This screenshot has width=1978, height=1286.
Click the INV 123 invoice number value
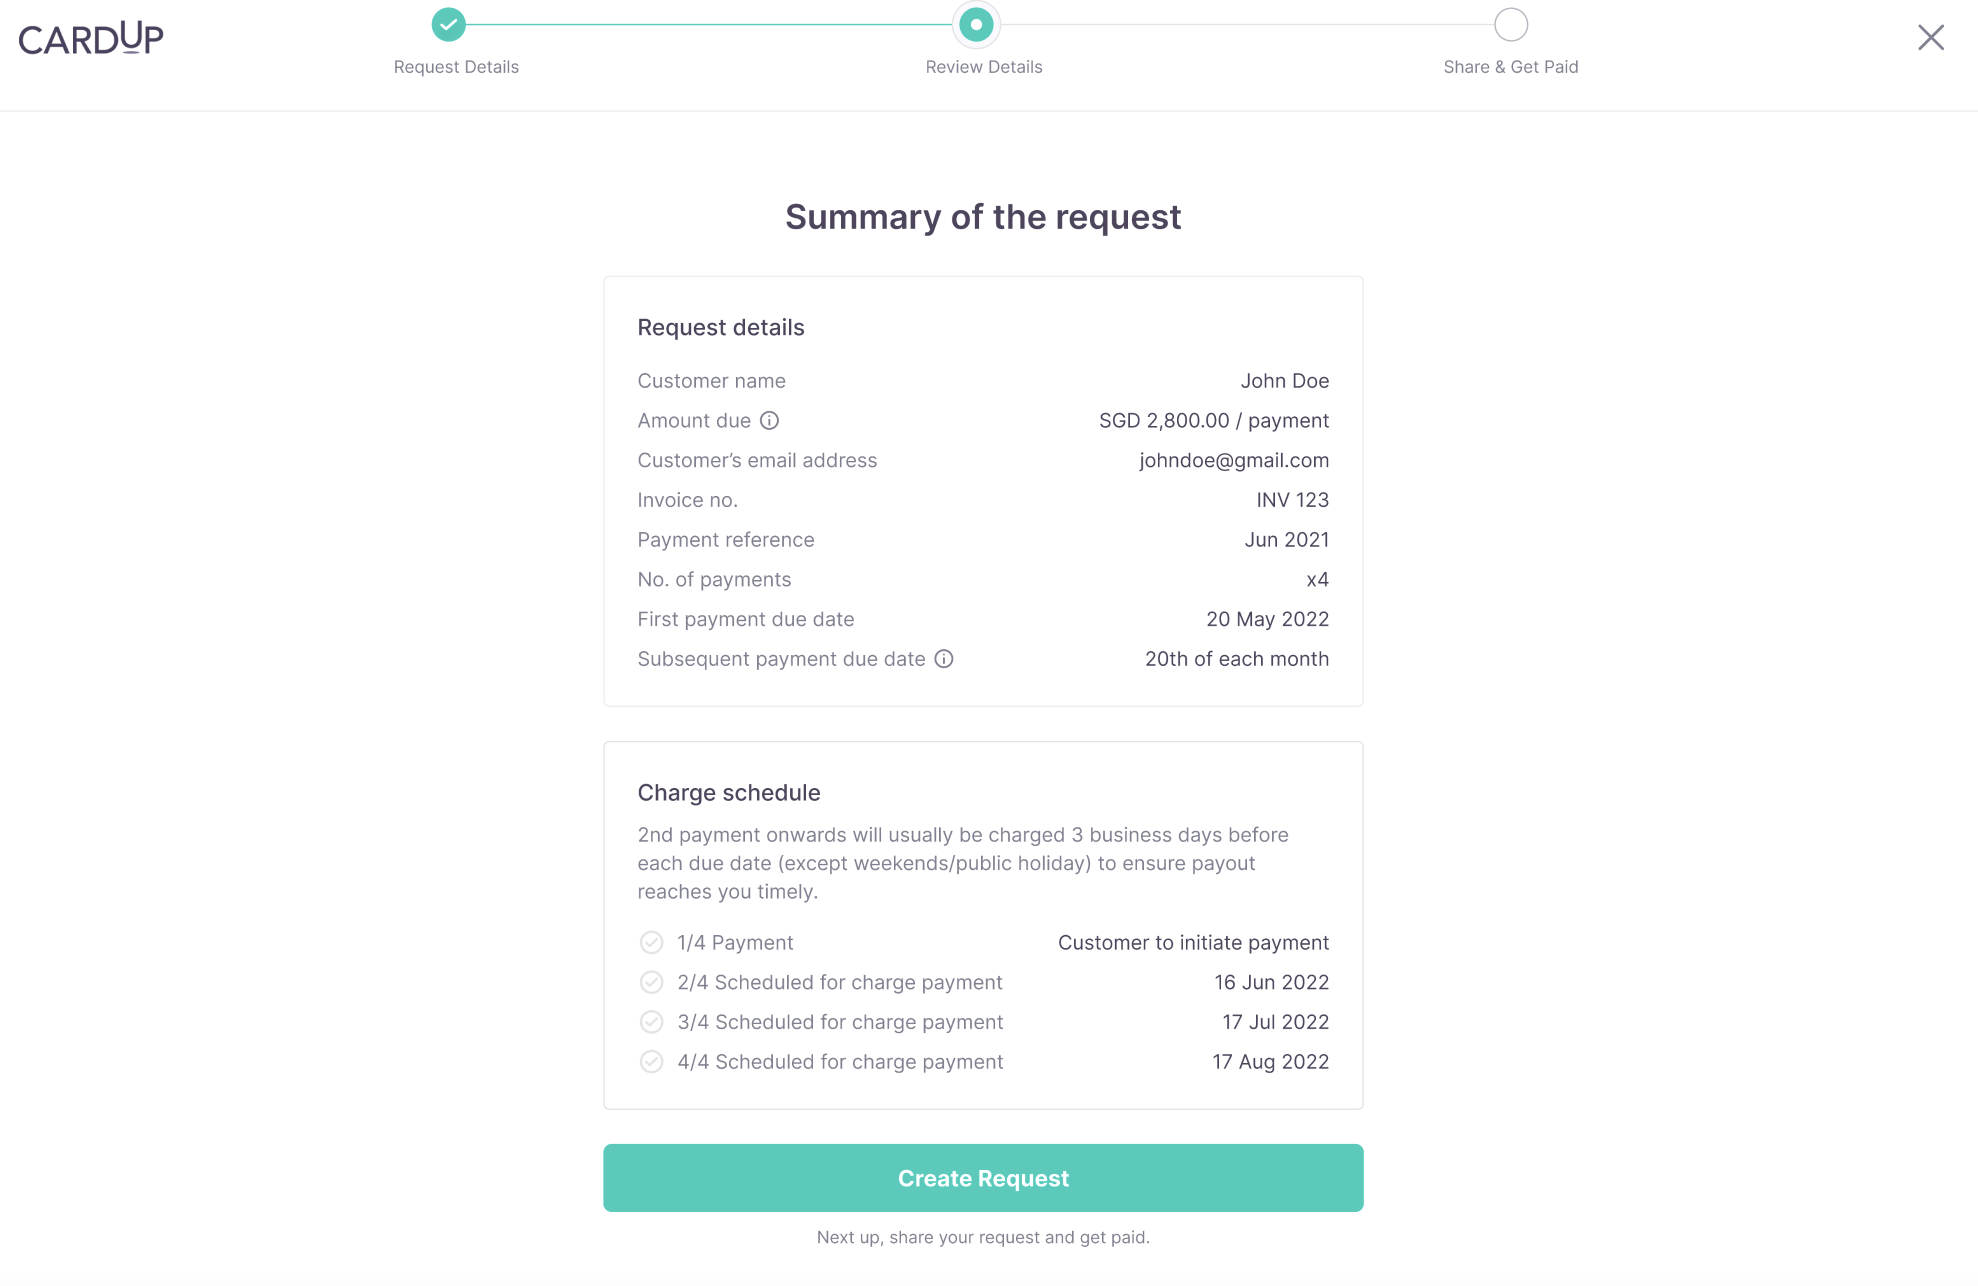pyautogui.click(x=1293, y=500)
